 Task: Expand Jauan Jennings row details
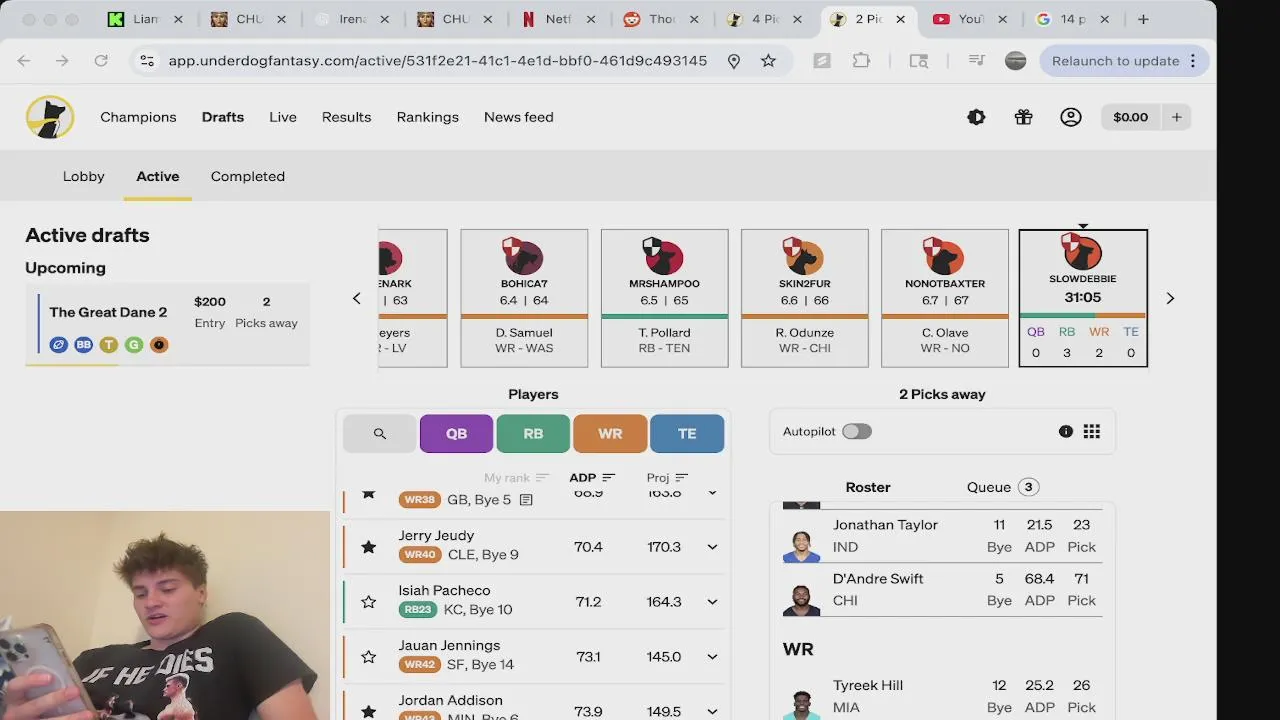[x=712, y=657]
